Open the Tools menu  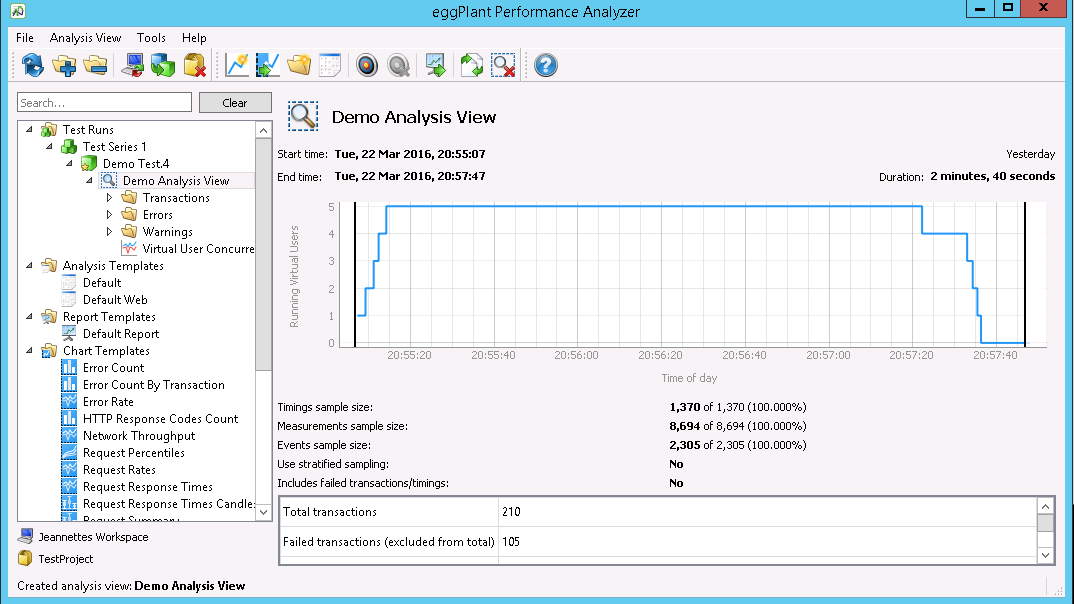pos(151,38)
